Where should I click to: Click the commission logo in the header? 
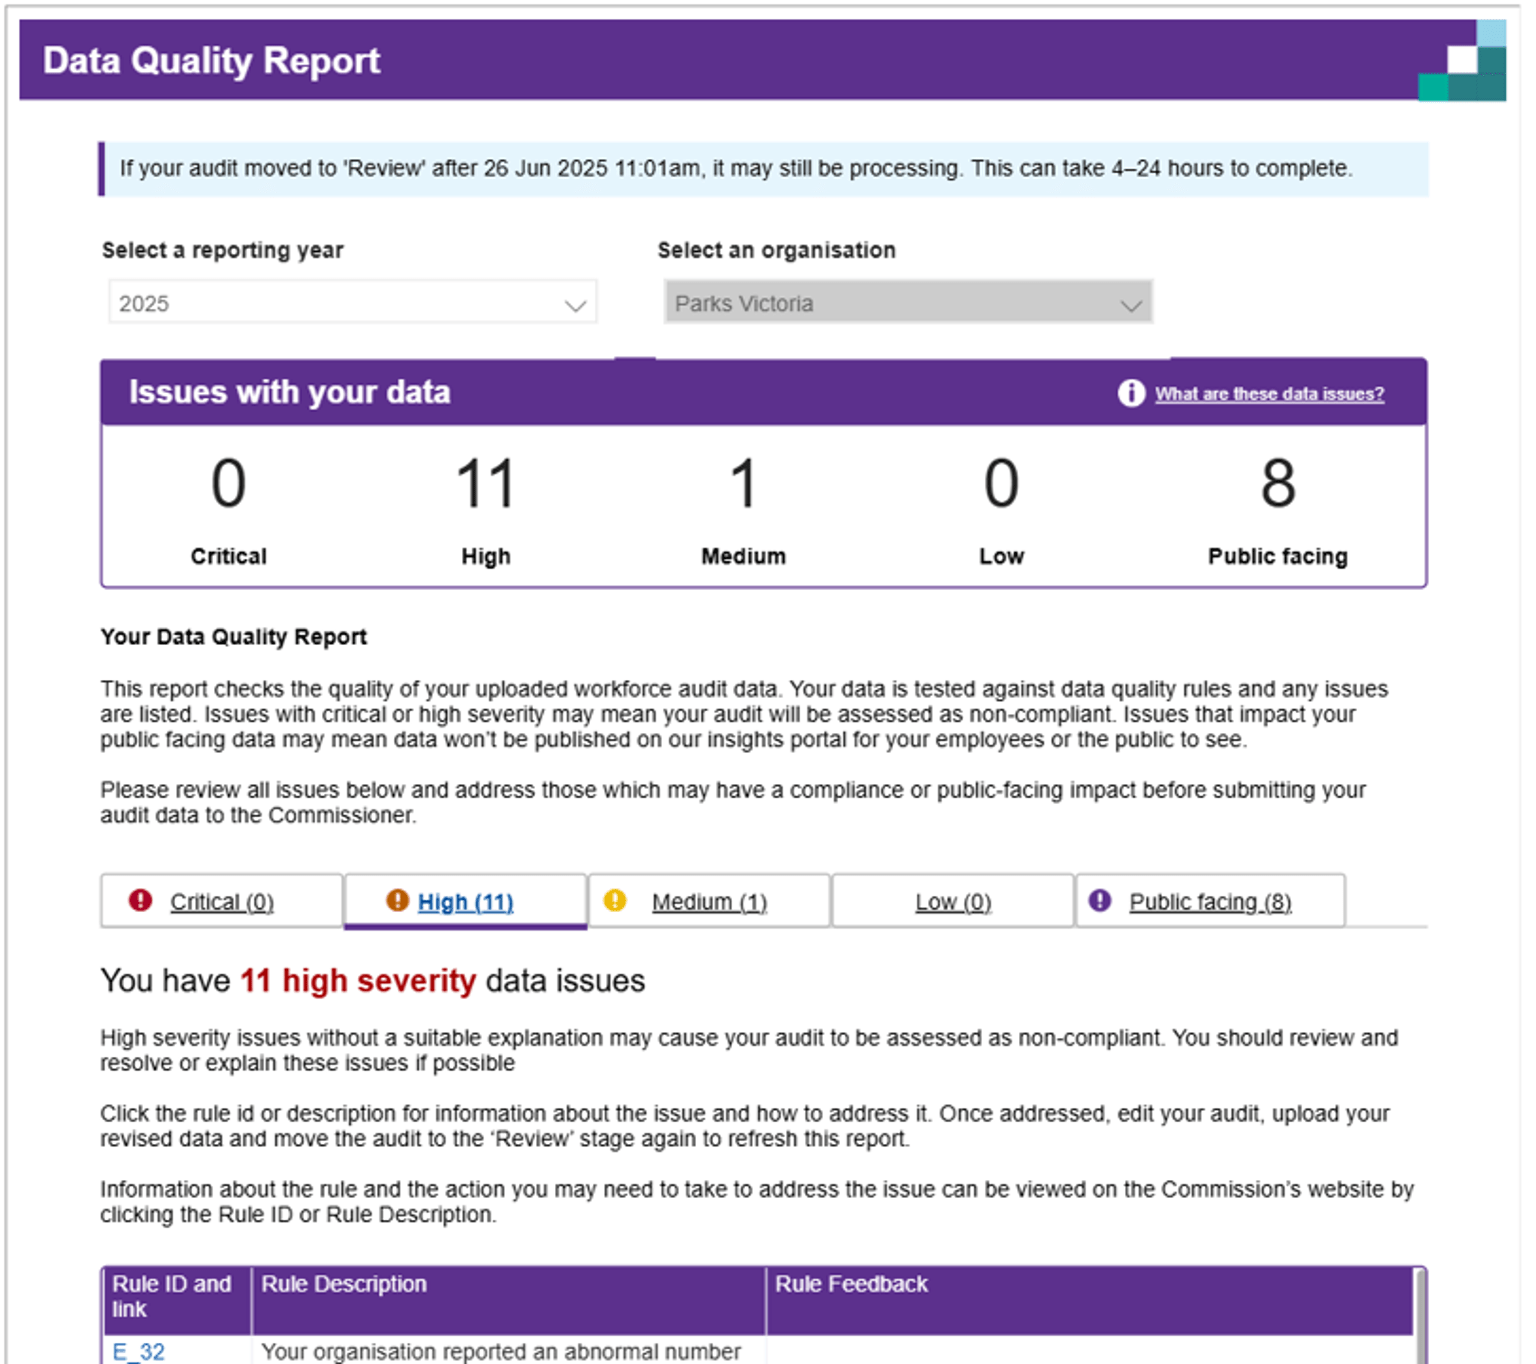1462,60
